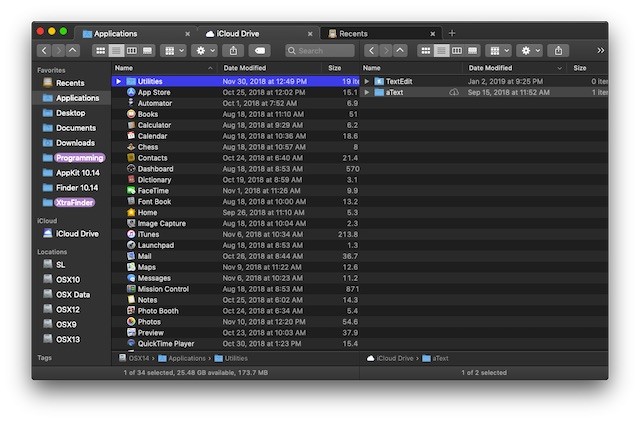Select the Launchpad app
Viewport: 640px width, 422px height.
pos(236,245)
